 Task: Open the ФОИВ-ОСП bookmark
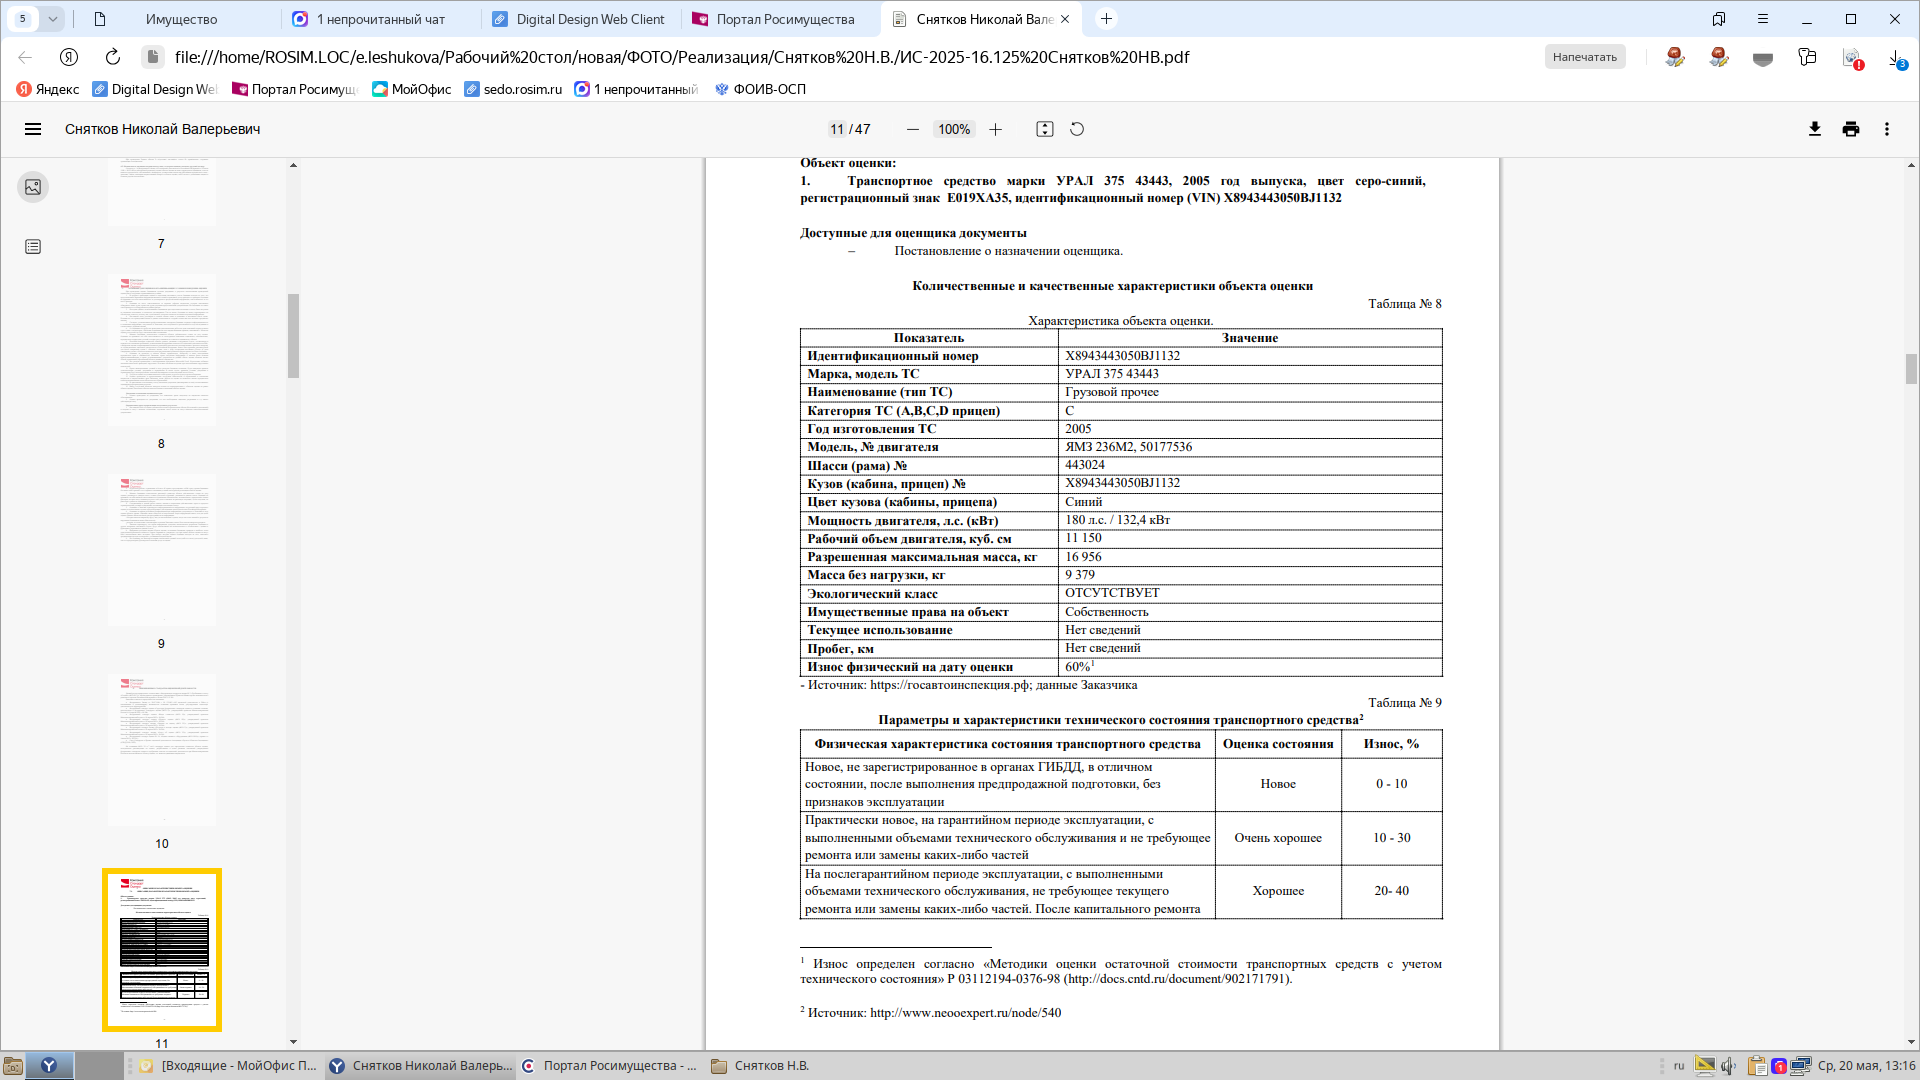tap(760, 89)
